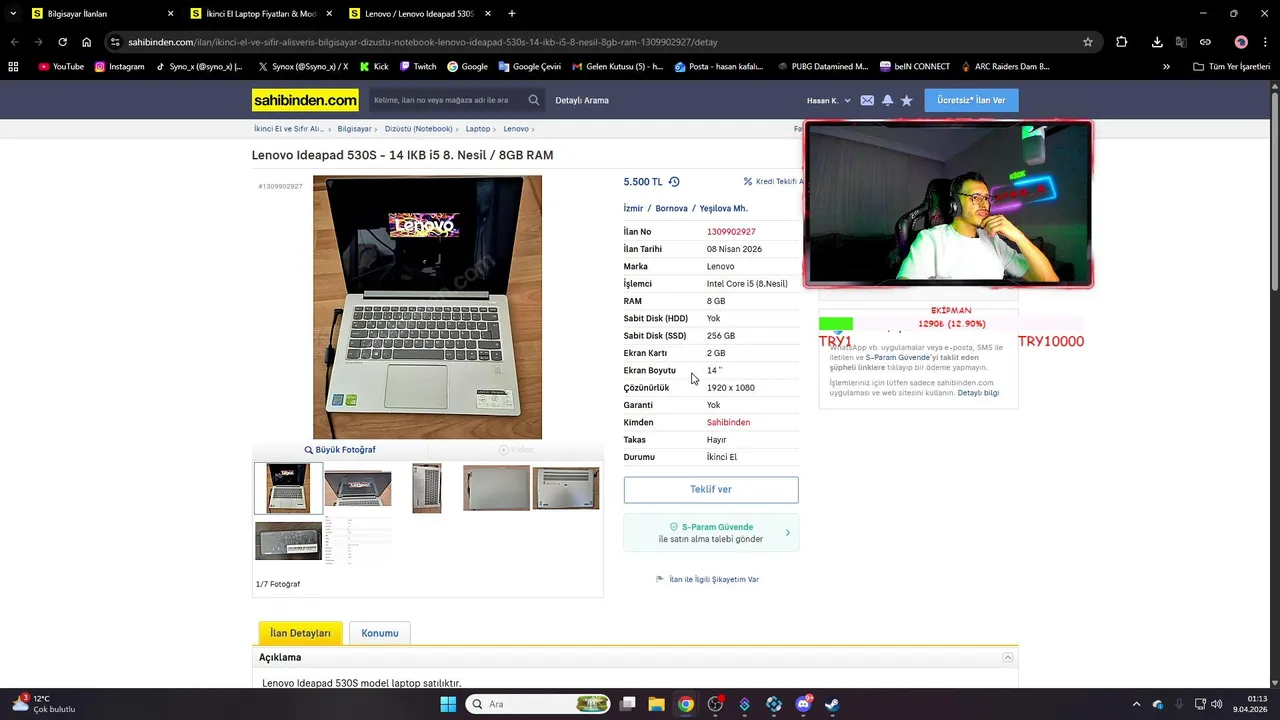Select the closed-lid thumbnail photo
Screen dimensions: 1280x720
point(496,489)
